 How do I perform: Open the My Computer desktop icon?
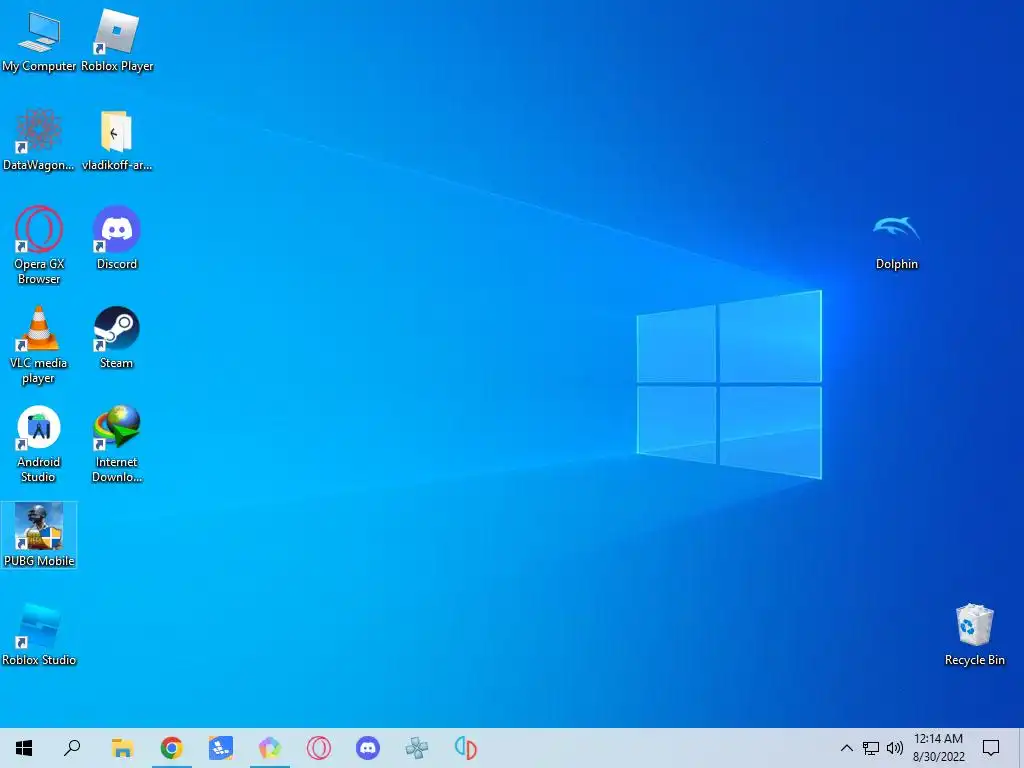(x=39, y=41)
